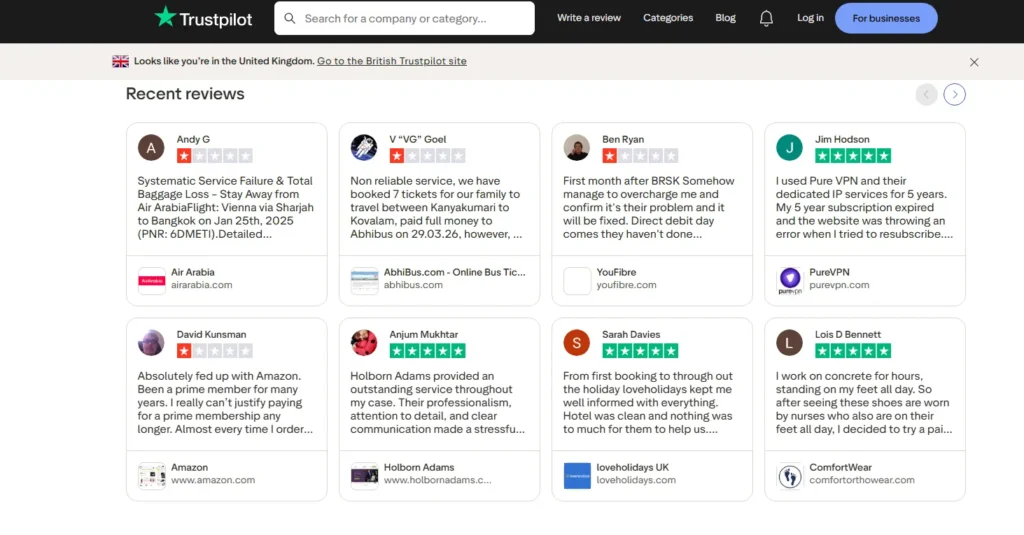The image size is (1024, 535).
Task: Click the previous reviews left arrow
Action: pyautogui.click(x=927, y=94)
